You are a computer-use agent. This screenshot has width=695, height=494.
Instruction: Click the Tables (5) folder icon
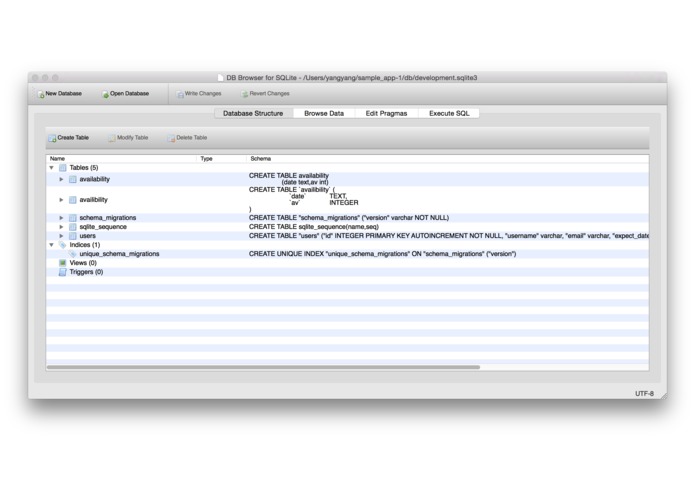pyautogui.click(x=62, y=167)
